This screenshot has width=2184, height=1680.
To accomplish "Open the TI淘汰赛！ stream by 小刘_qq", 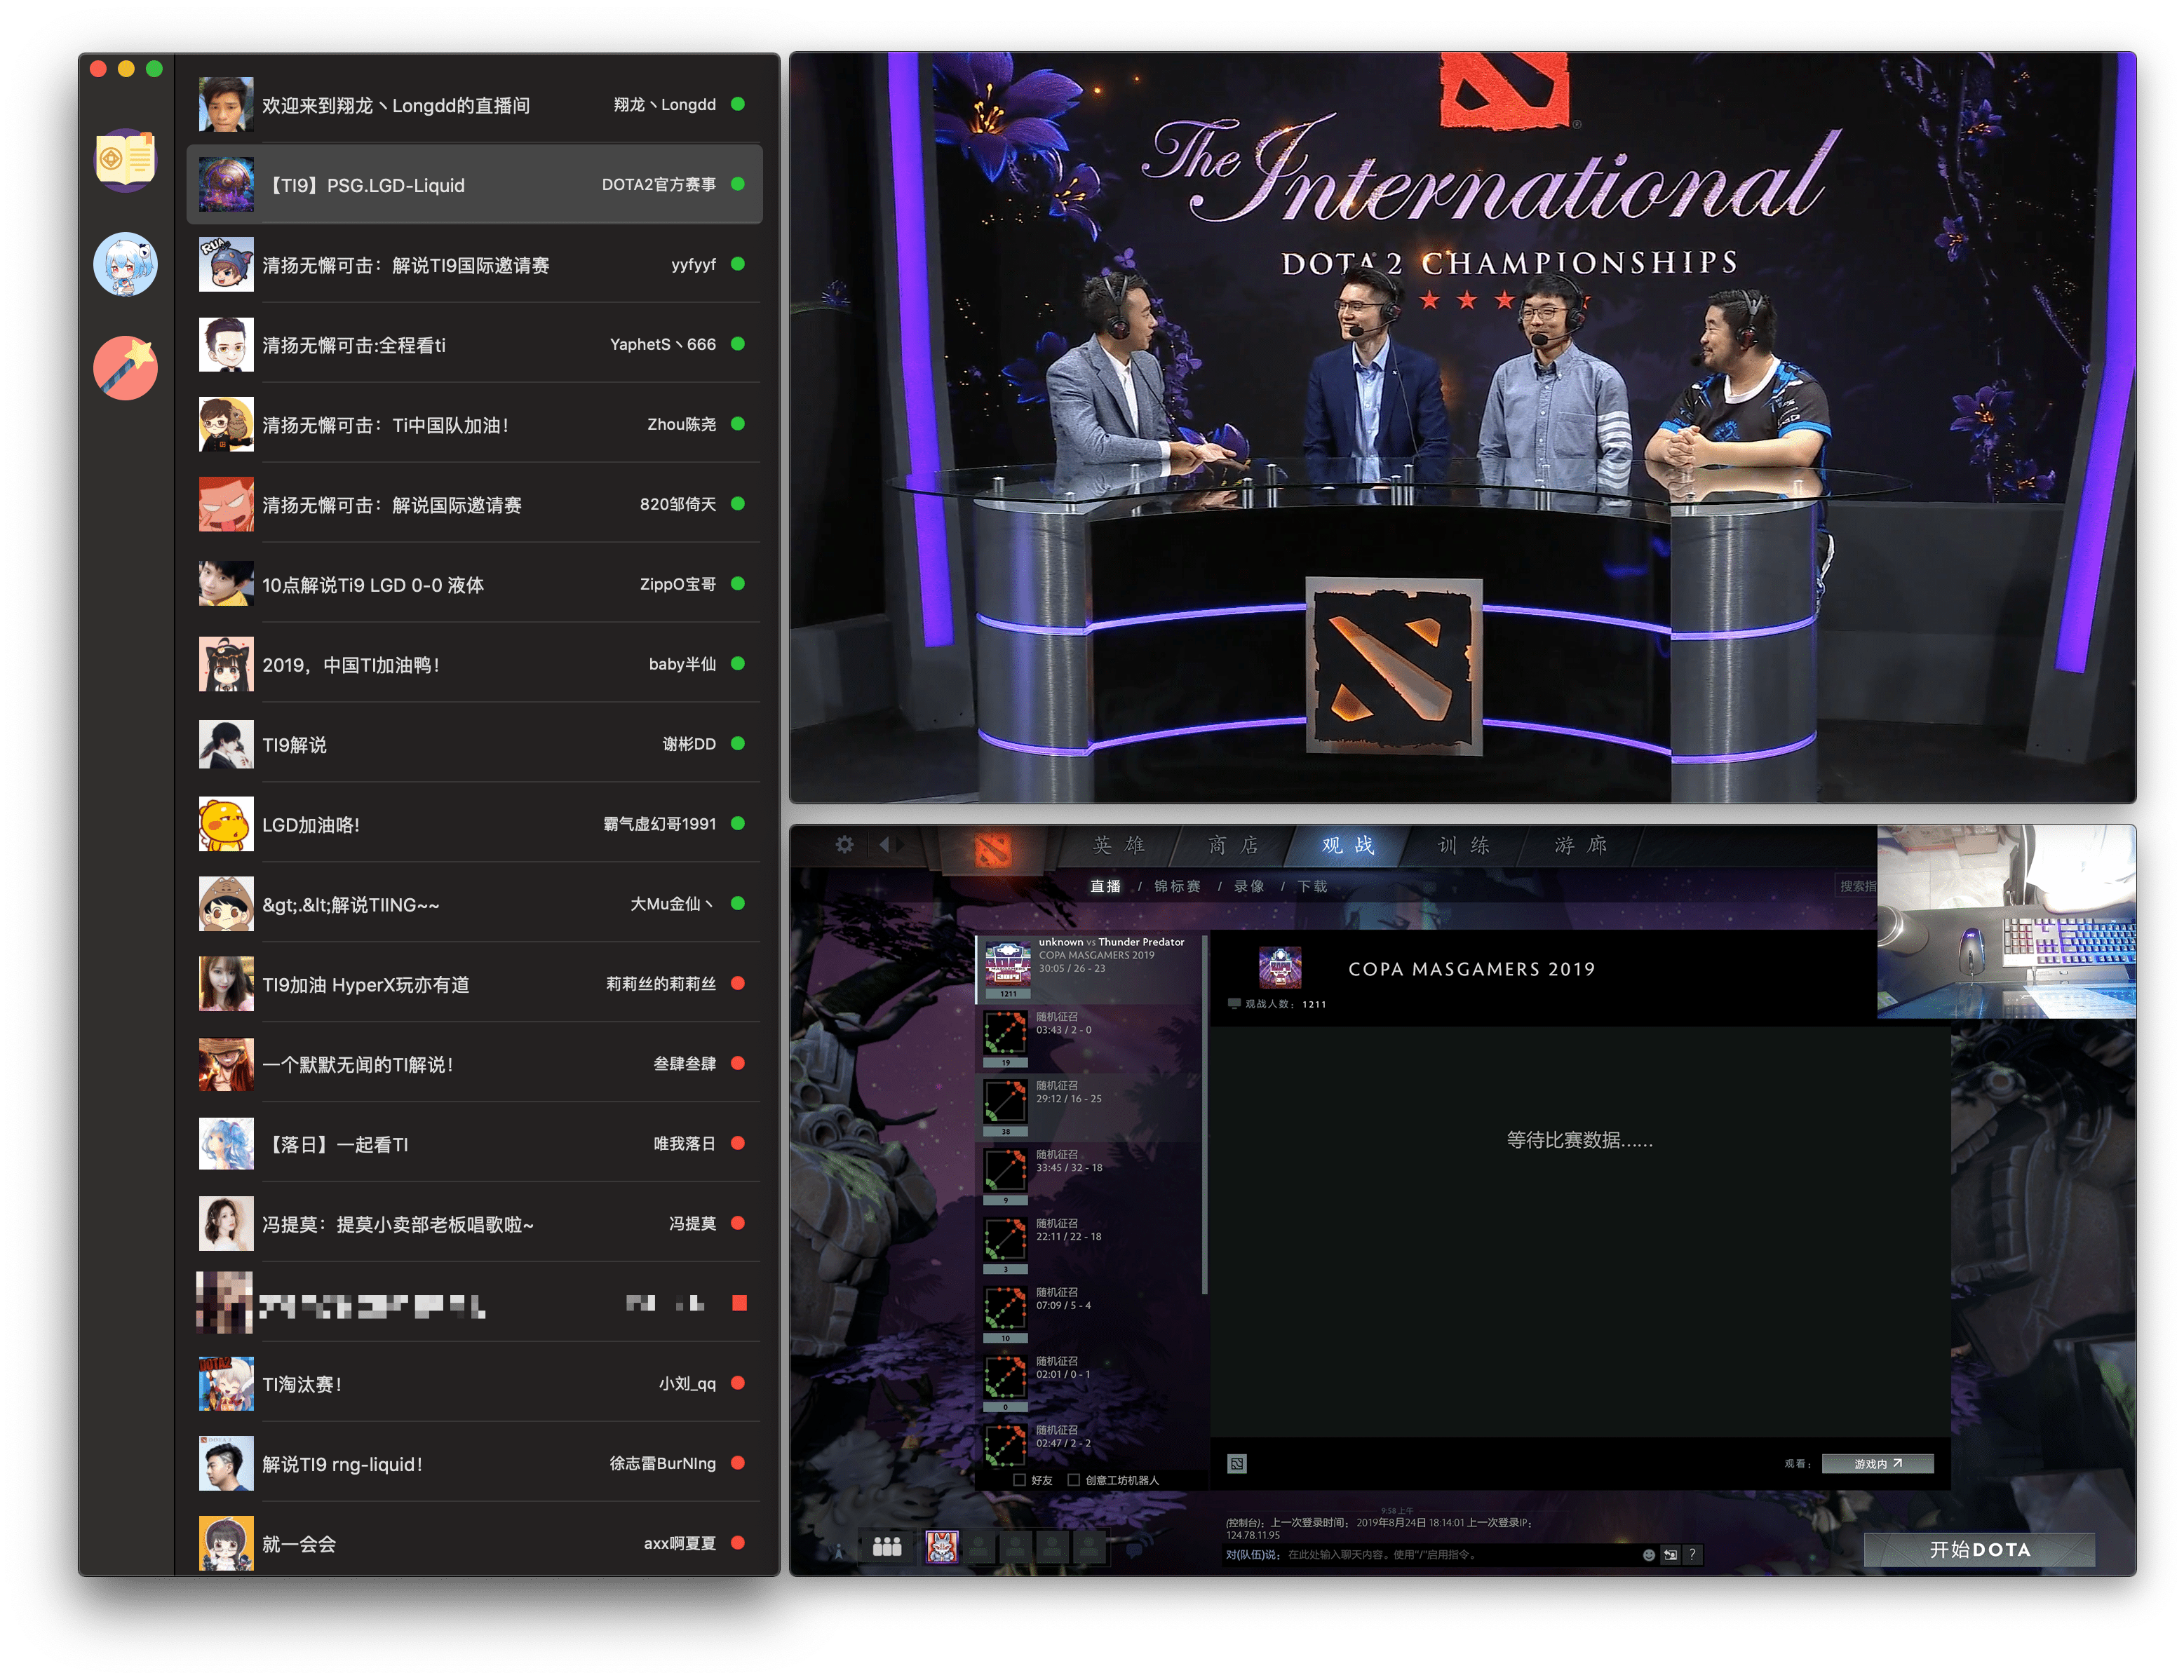I will point(474,1384).
